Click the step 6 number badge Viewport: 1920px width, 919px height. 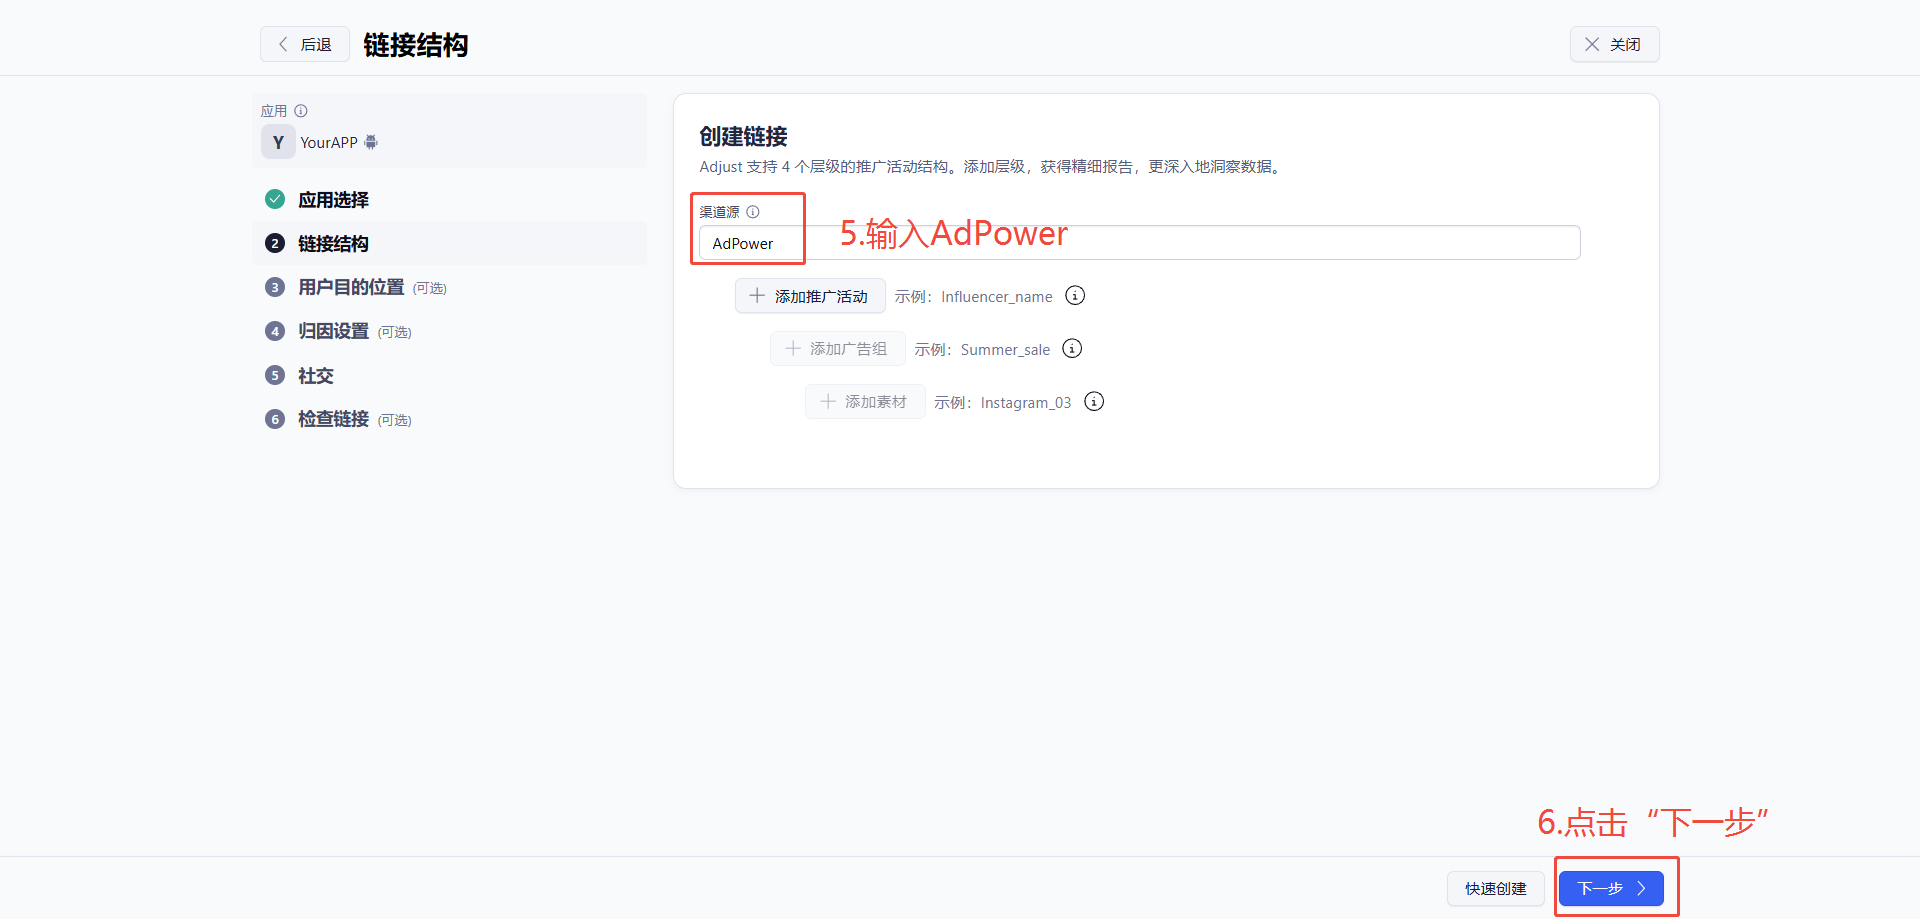(x=275, y=419)
